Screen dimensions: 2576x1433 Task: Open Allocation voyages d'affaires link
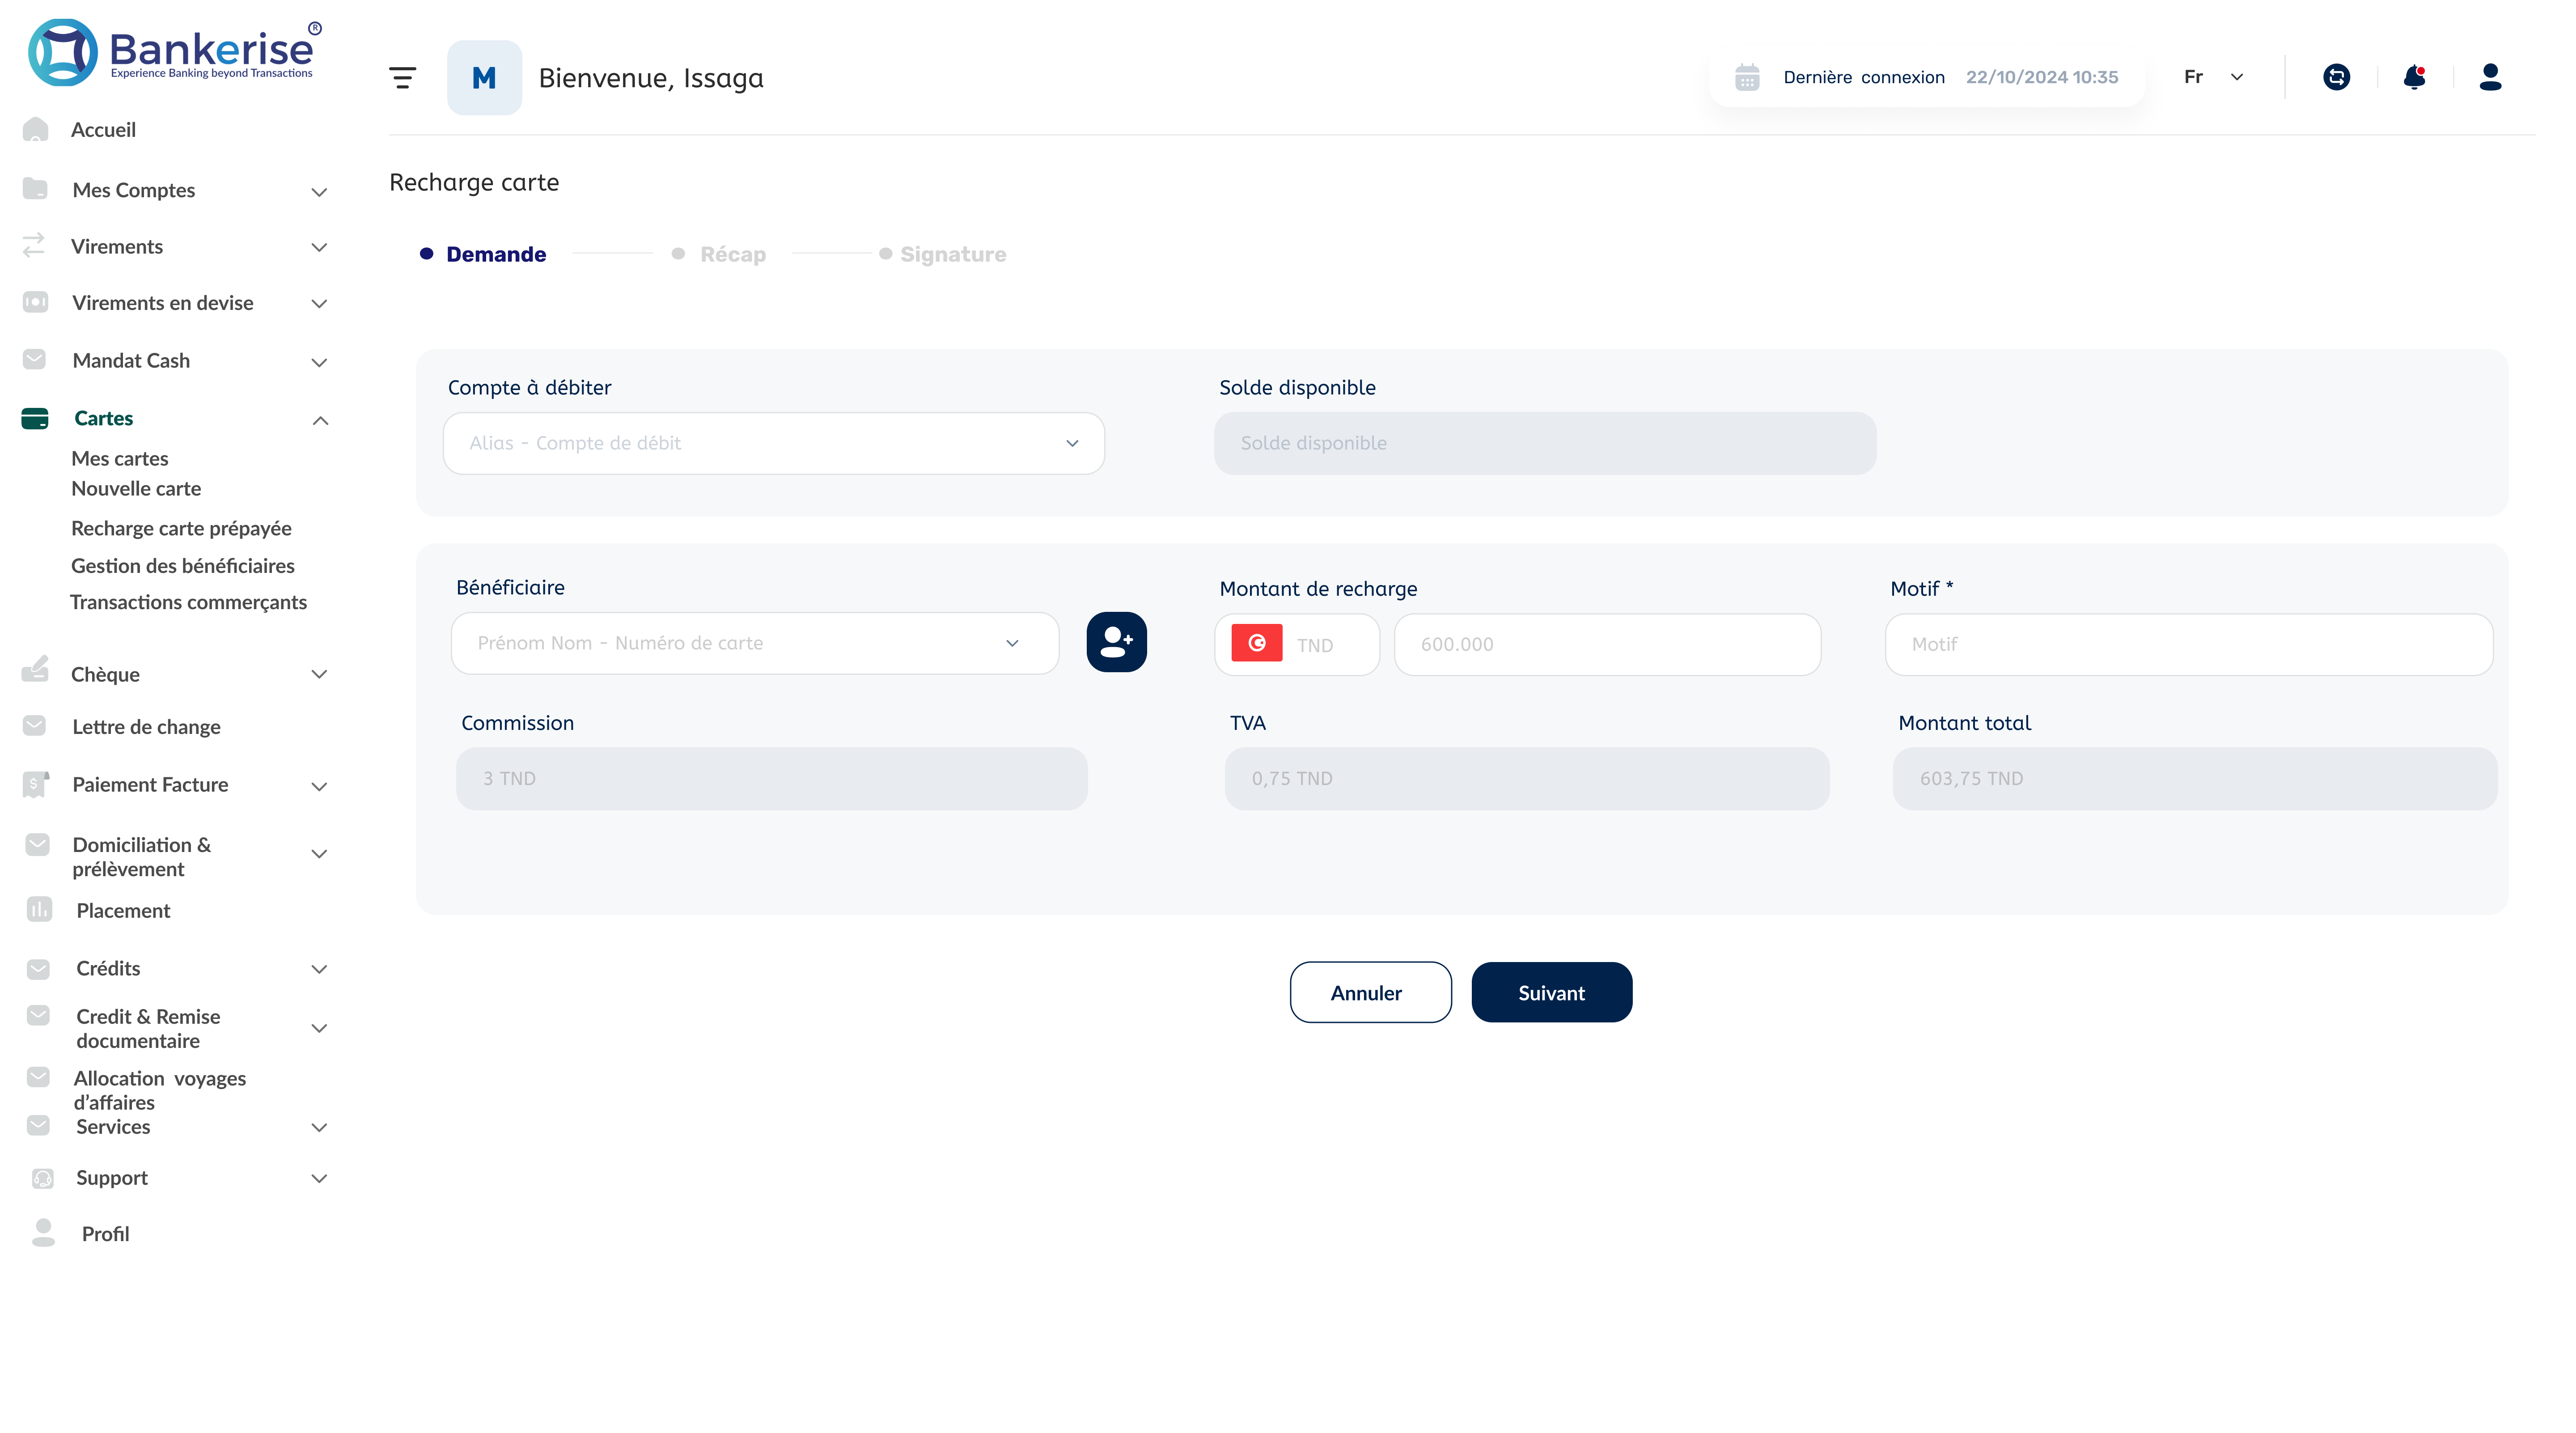coord(159,1090)
